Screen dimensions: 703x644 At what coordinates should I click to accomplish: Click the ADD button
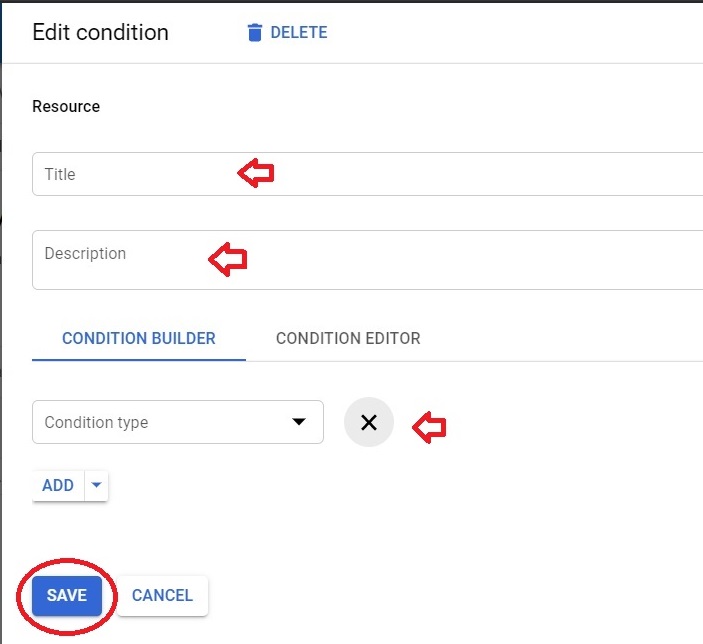click(58, 485)
